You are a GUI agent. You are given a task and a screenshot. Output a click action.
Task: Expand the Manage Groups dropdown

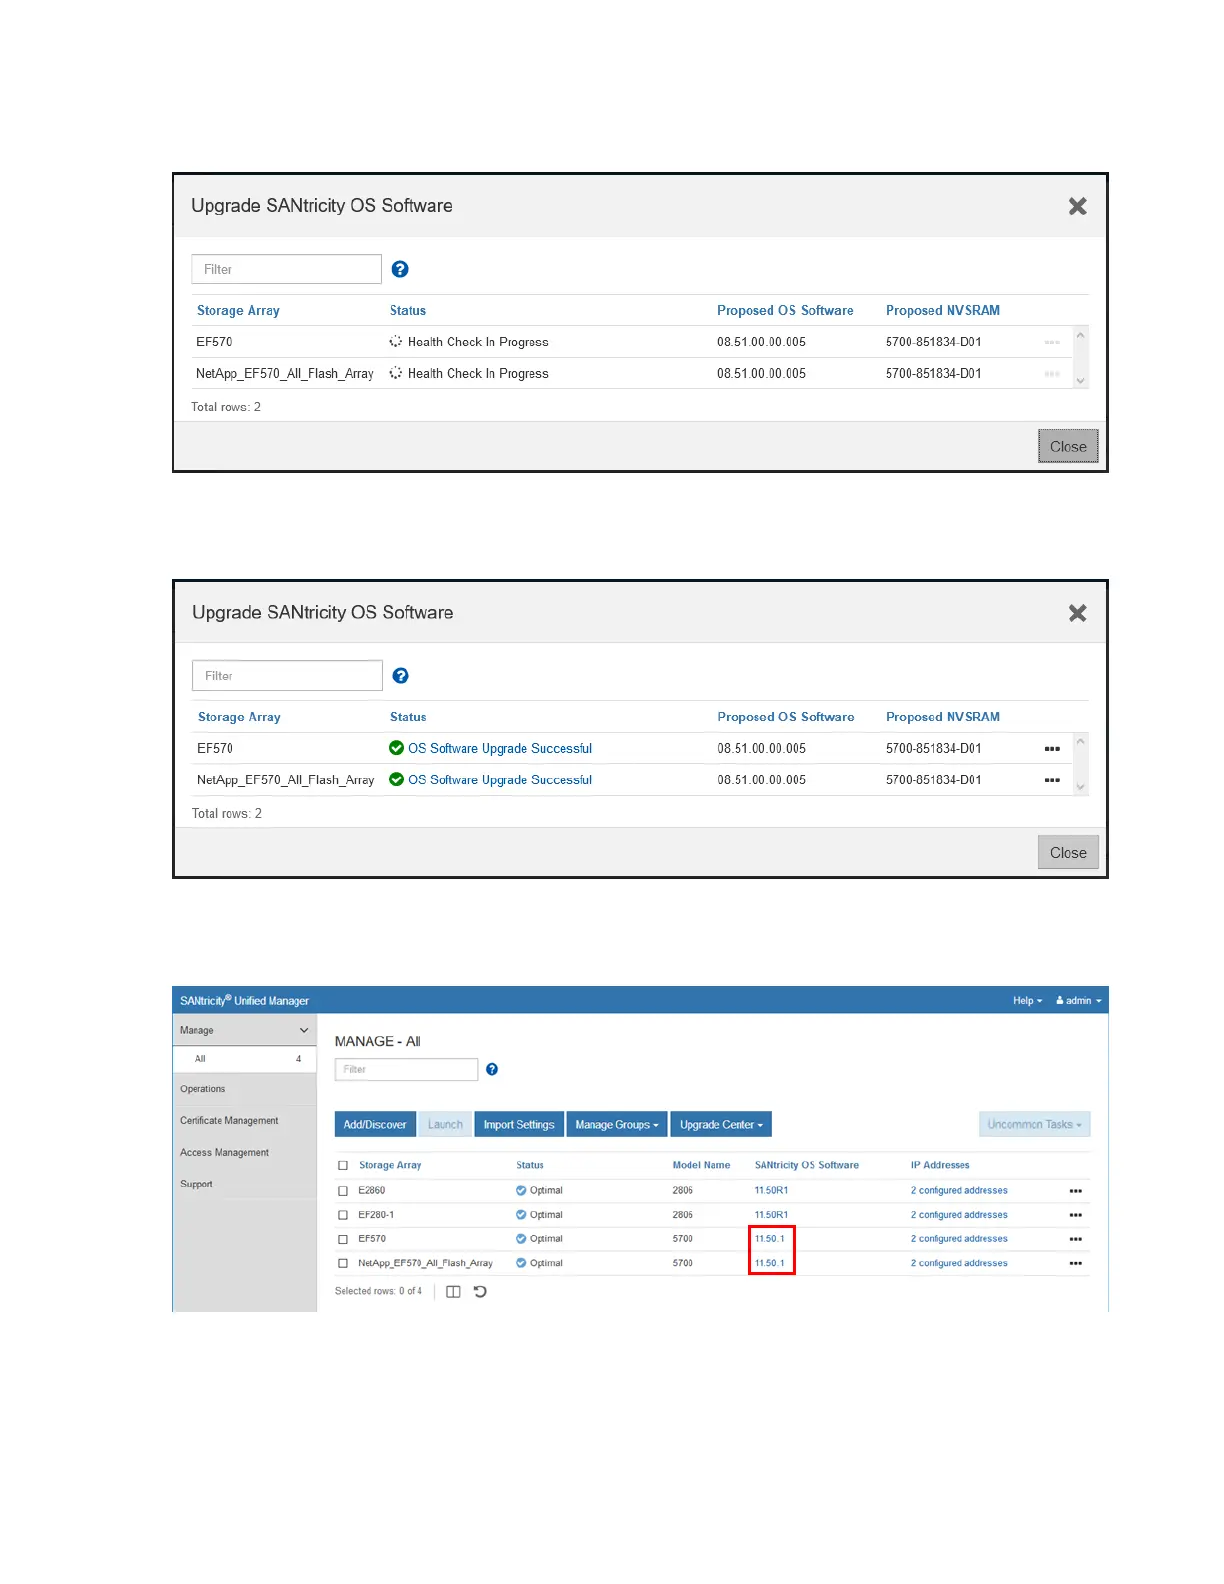617,1125
